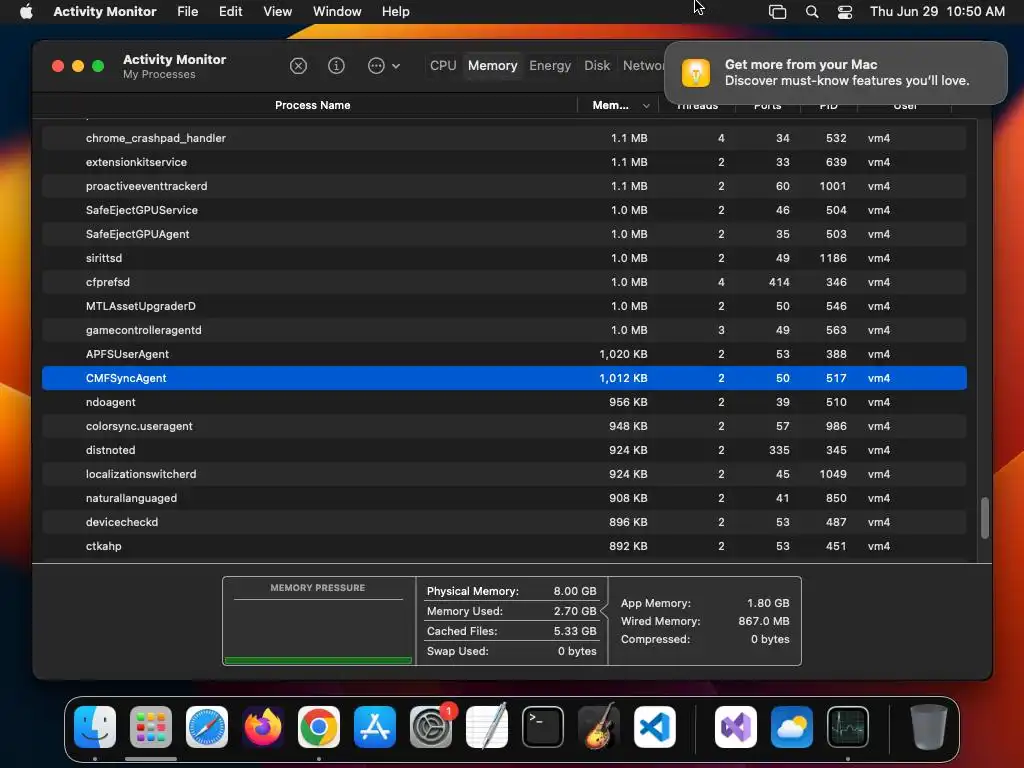Open Visual Studio purple icon in Dock
This screenshot has height=768, width=1024.
[x=735, y=727]
